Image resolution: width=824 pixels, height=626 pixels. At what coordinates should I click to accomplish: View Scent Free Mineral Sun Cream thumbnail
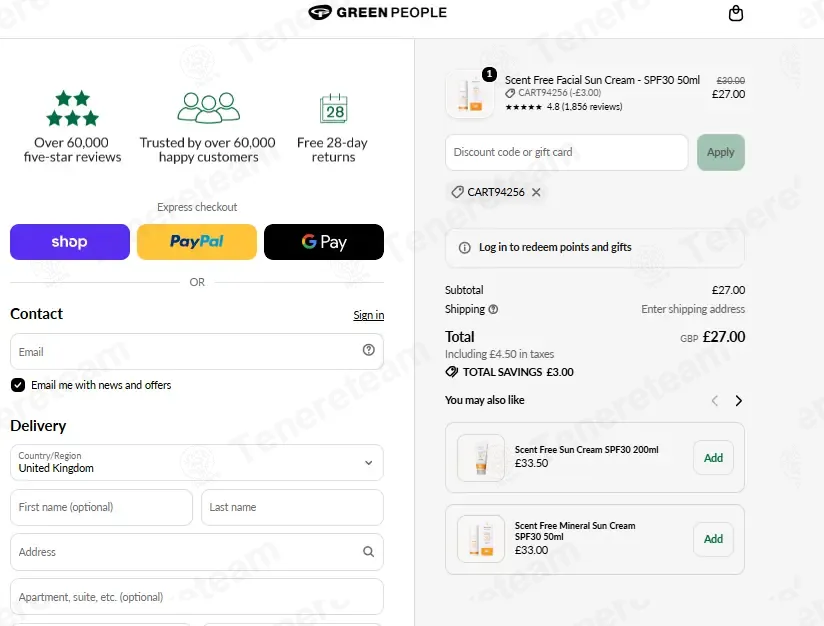[x=481, y=539]
